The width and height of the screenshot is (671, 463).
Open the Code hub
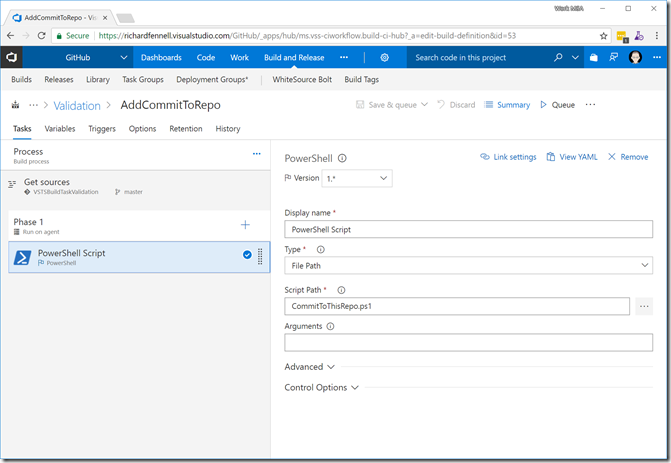206,57
